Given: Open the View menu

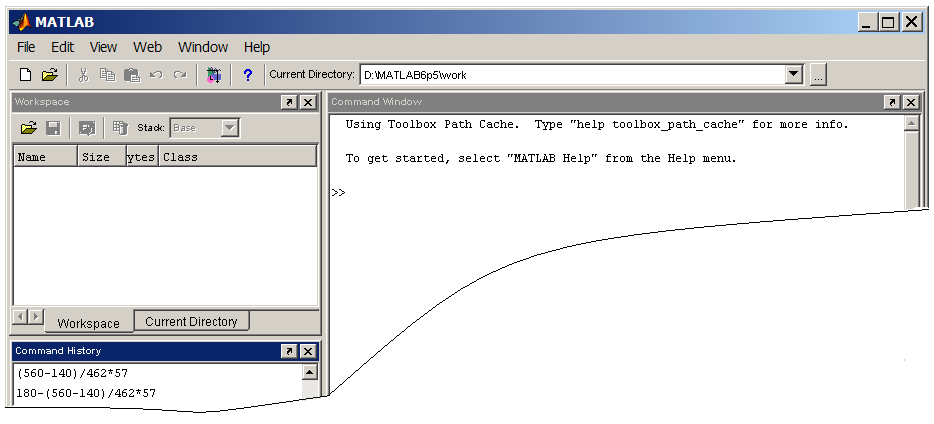Looking at the screenshot, I should tap(103, 47).
